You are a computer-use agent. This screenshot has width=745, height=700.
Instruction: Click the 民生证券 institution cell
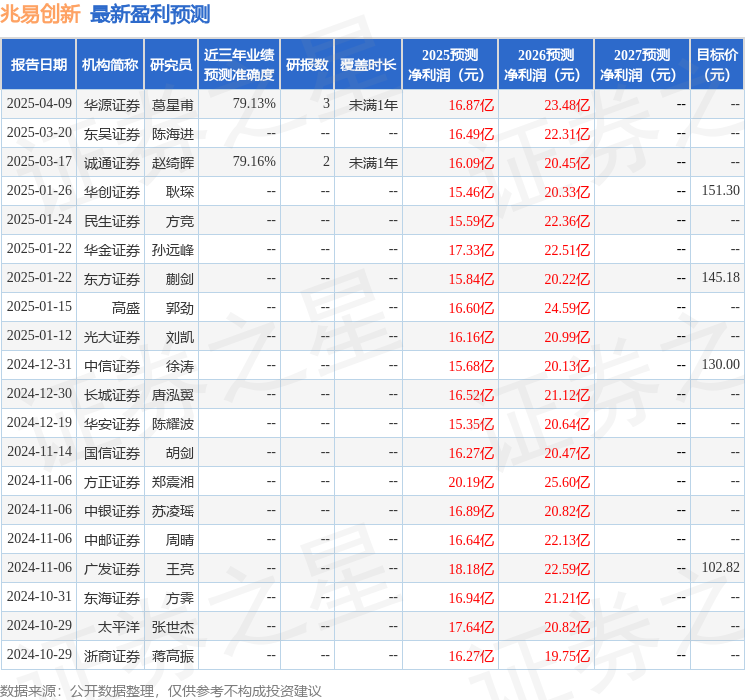112,221
